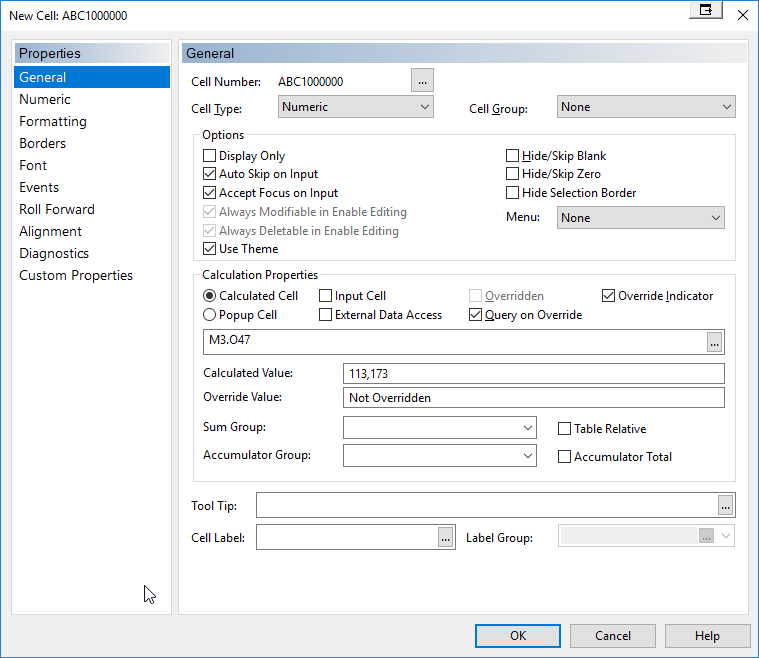
Task: Open Custom Properties page
Action: [x=92, y=275]
